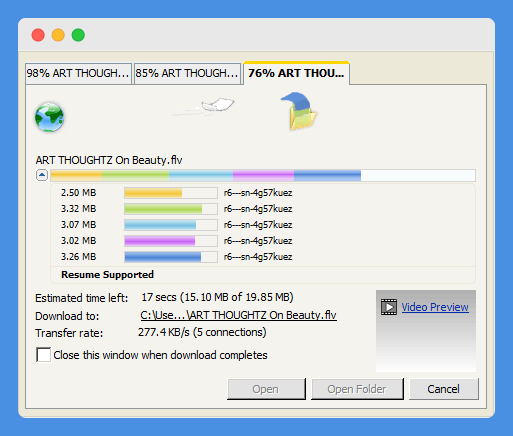The height and width of the screenshot is (436, 513).
Task: Click the overall multicolor download progress bar
Action: click(x=263, y=175)
